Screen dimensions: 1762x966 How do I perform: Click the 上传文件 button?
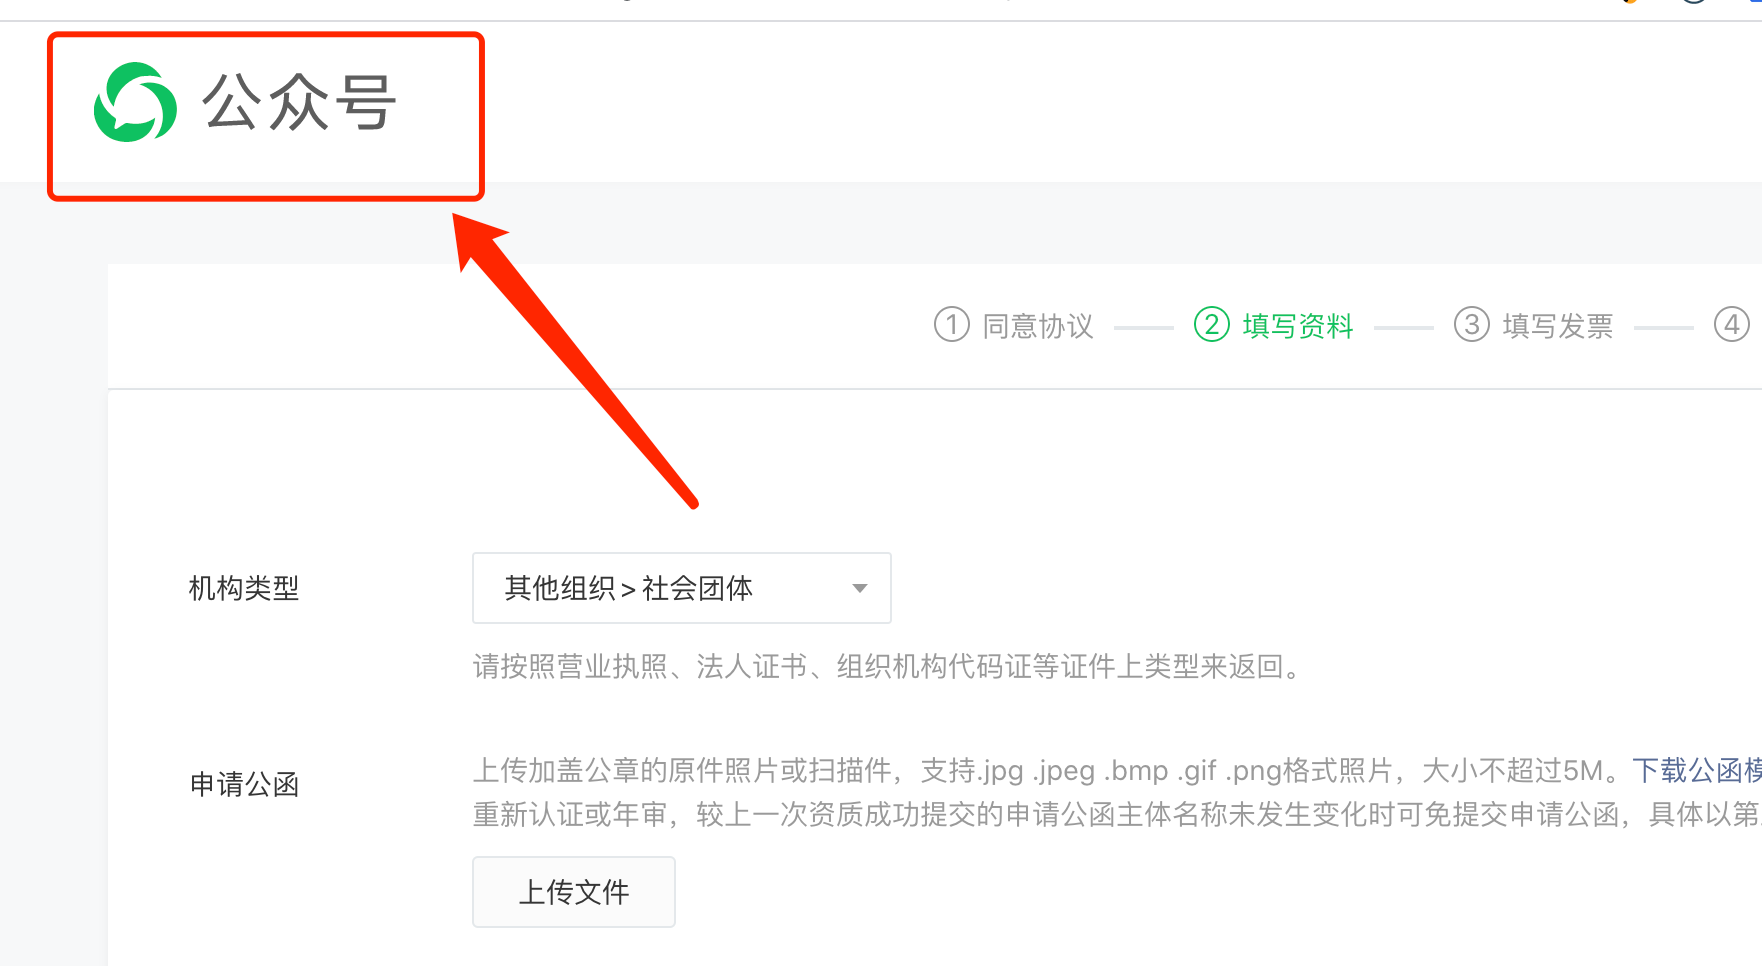(574, 892)
